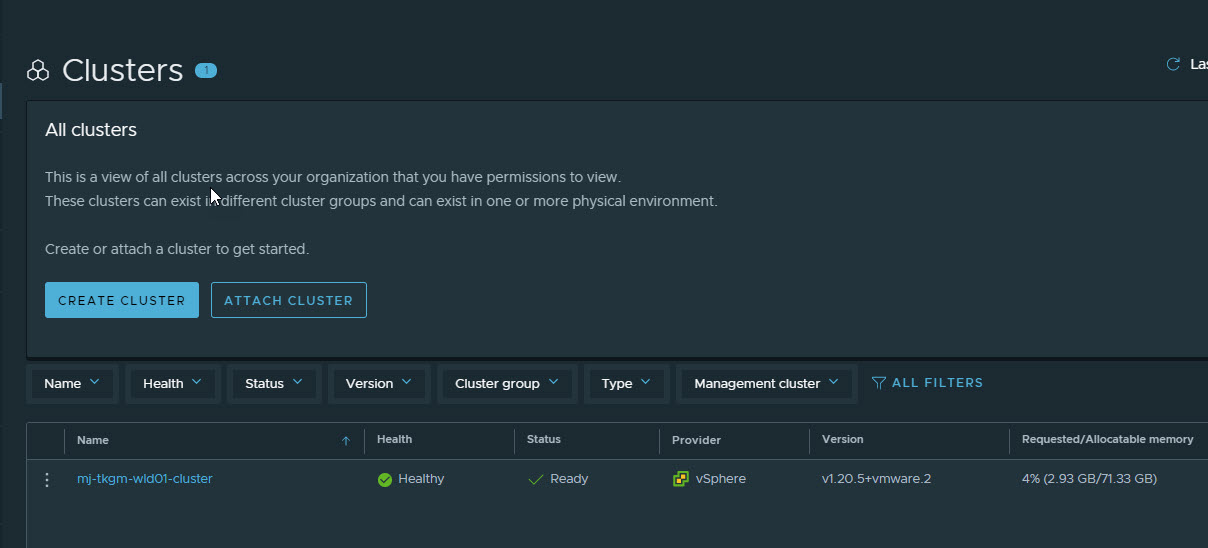
Task: Click the cluster count badge beside Clusters
Action: (205, 70)
